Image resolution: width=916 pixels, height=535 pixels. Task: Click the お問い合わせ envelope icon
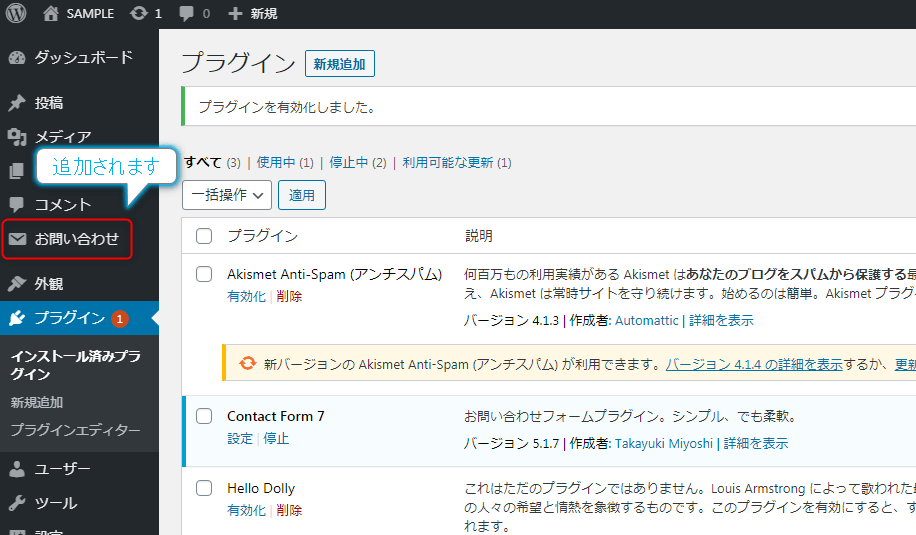tap(17, 238)
